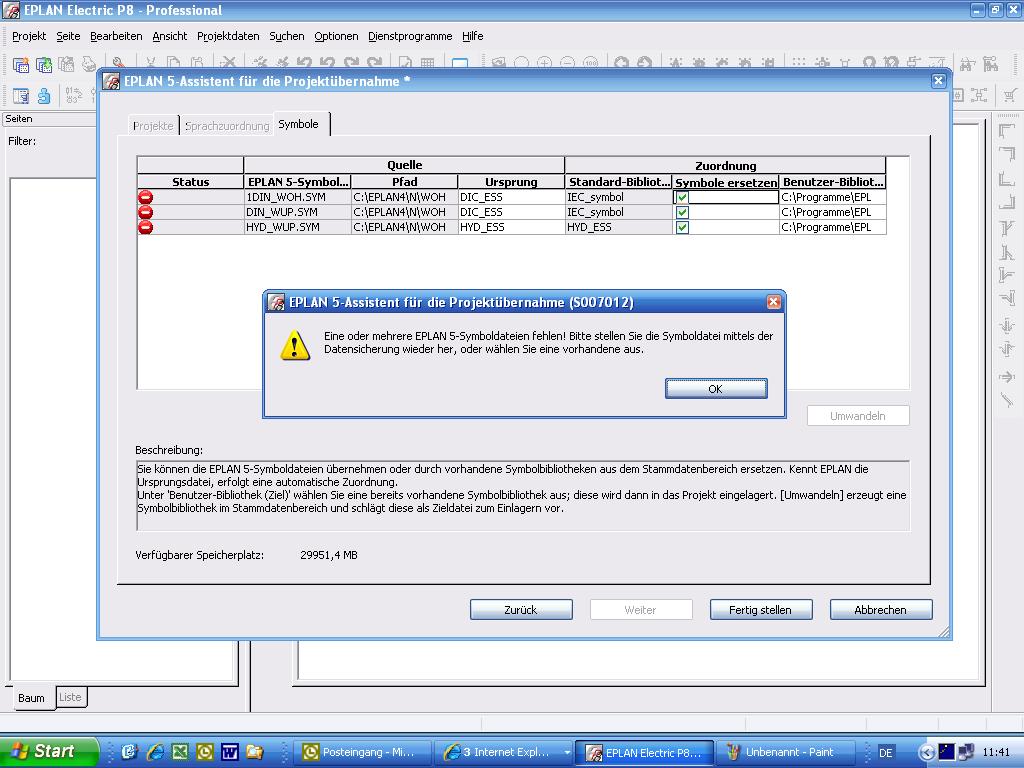Open the Dienstprogramme menu
Viewport: 1024px width, 768px height.
[x=410, y=36]
